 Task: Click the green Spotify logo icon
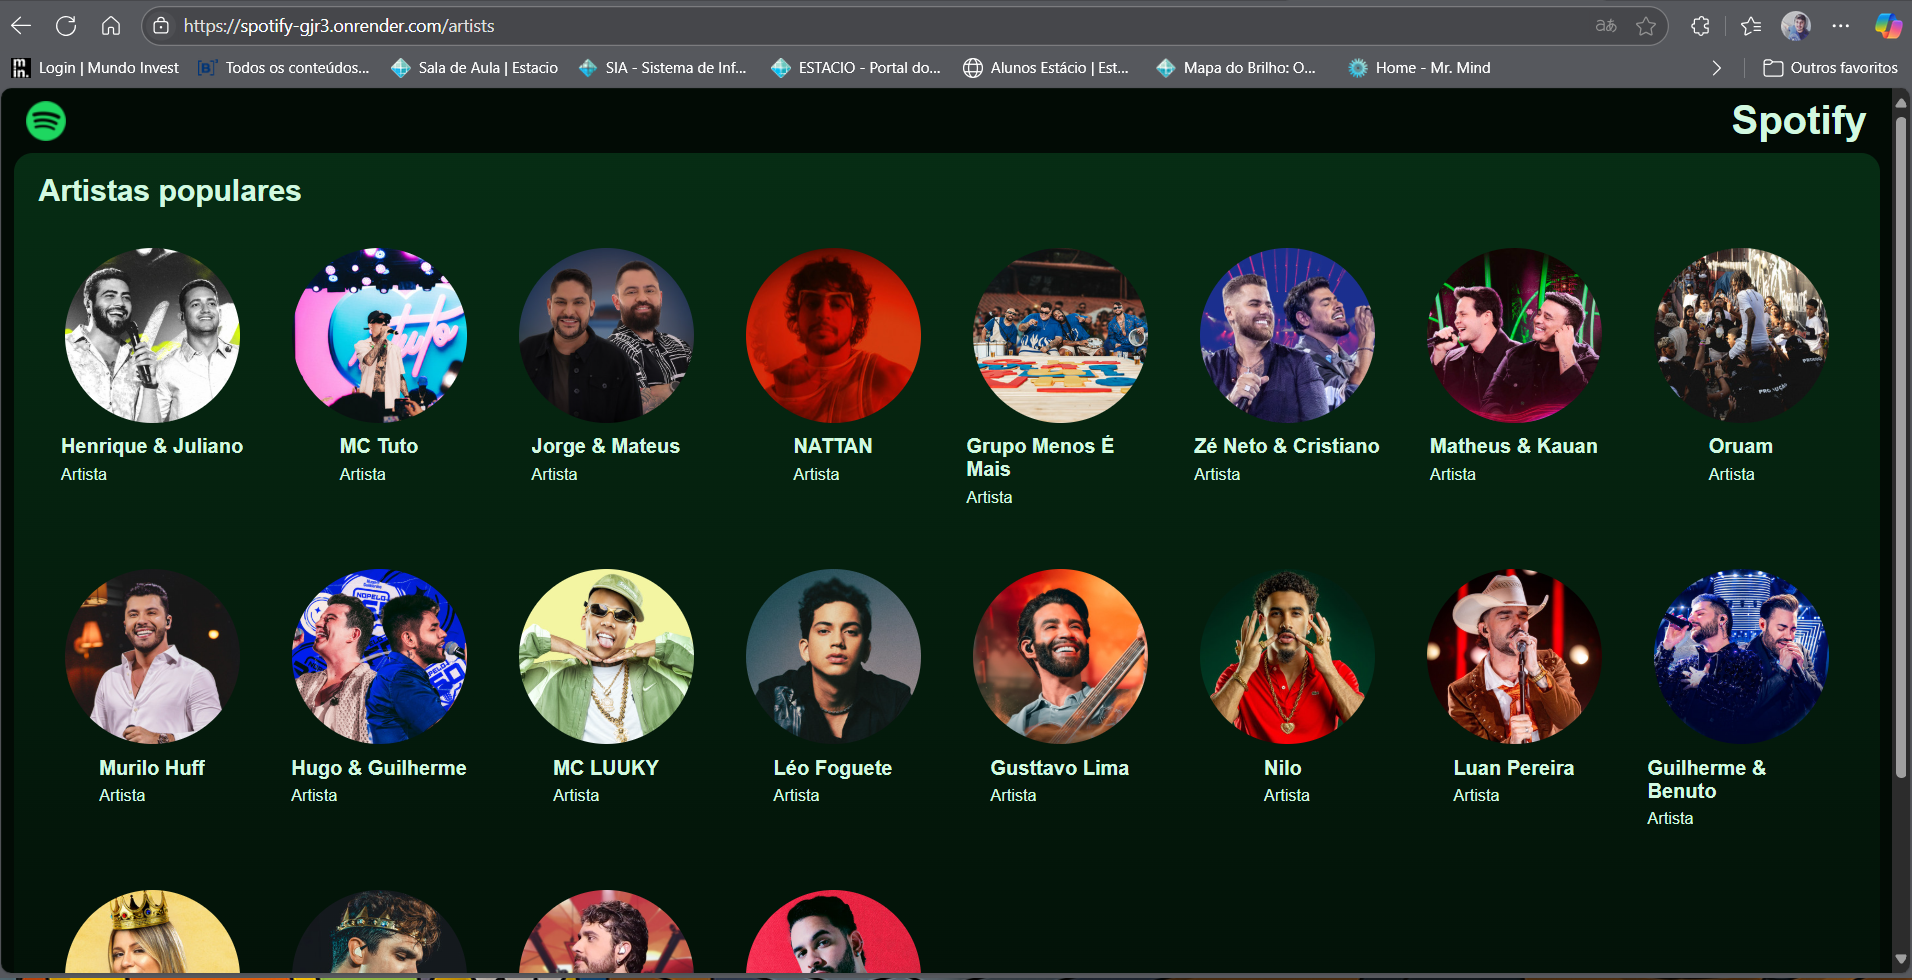point(46,121)
